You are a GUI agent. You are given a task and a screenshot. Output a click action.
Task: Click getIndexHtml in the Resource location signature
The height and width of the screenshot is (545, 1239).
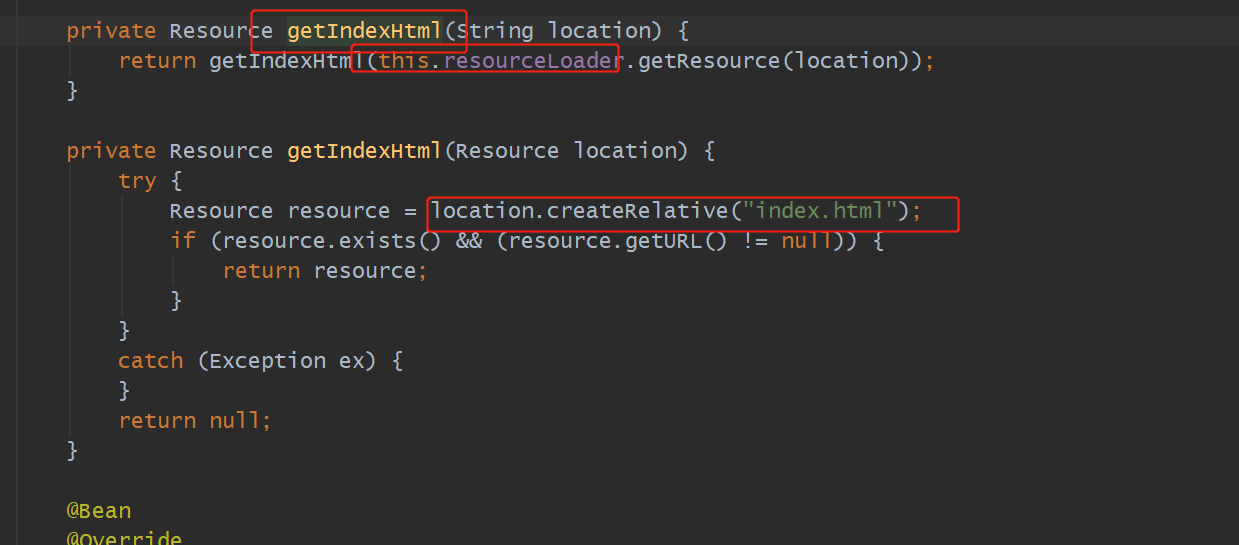(x=365, y=151)
